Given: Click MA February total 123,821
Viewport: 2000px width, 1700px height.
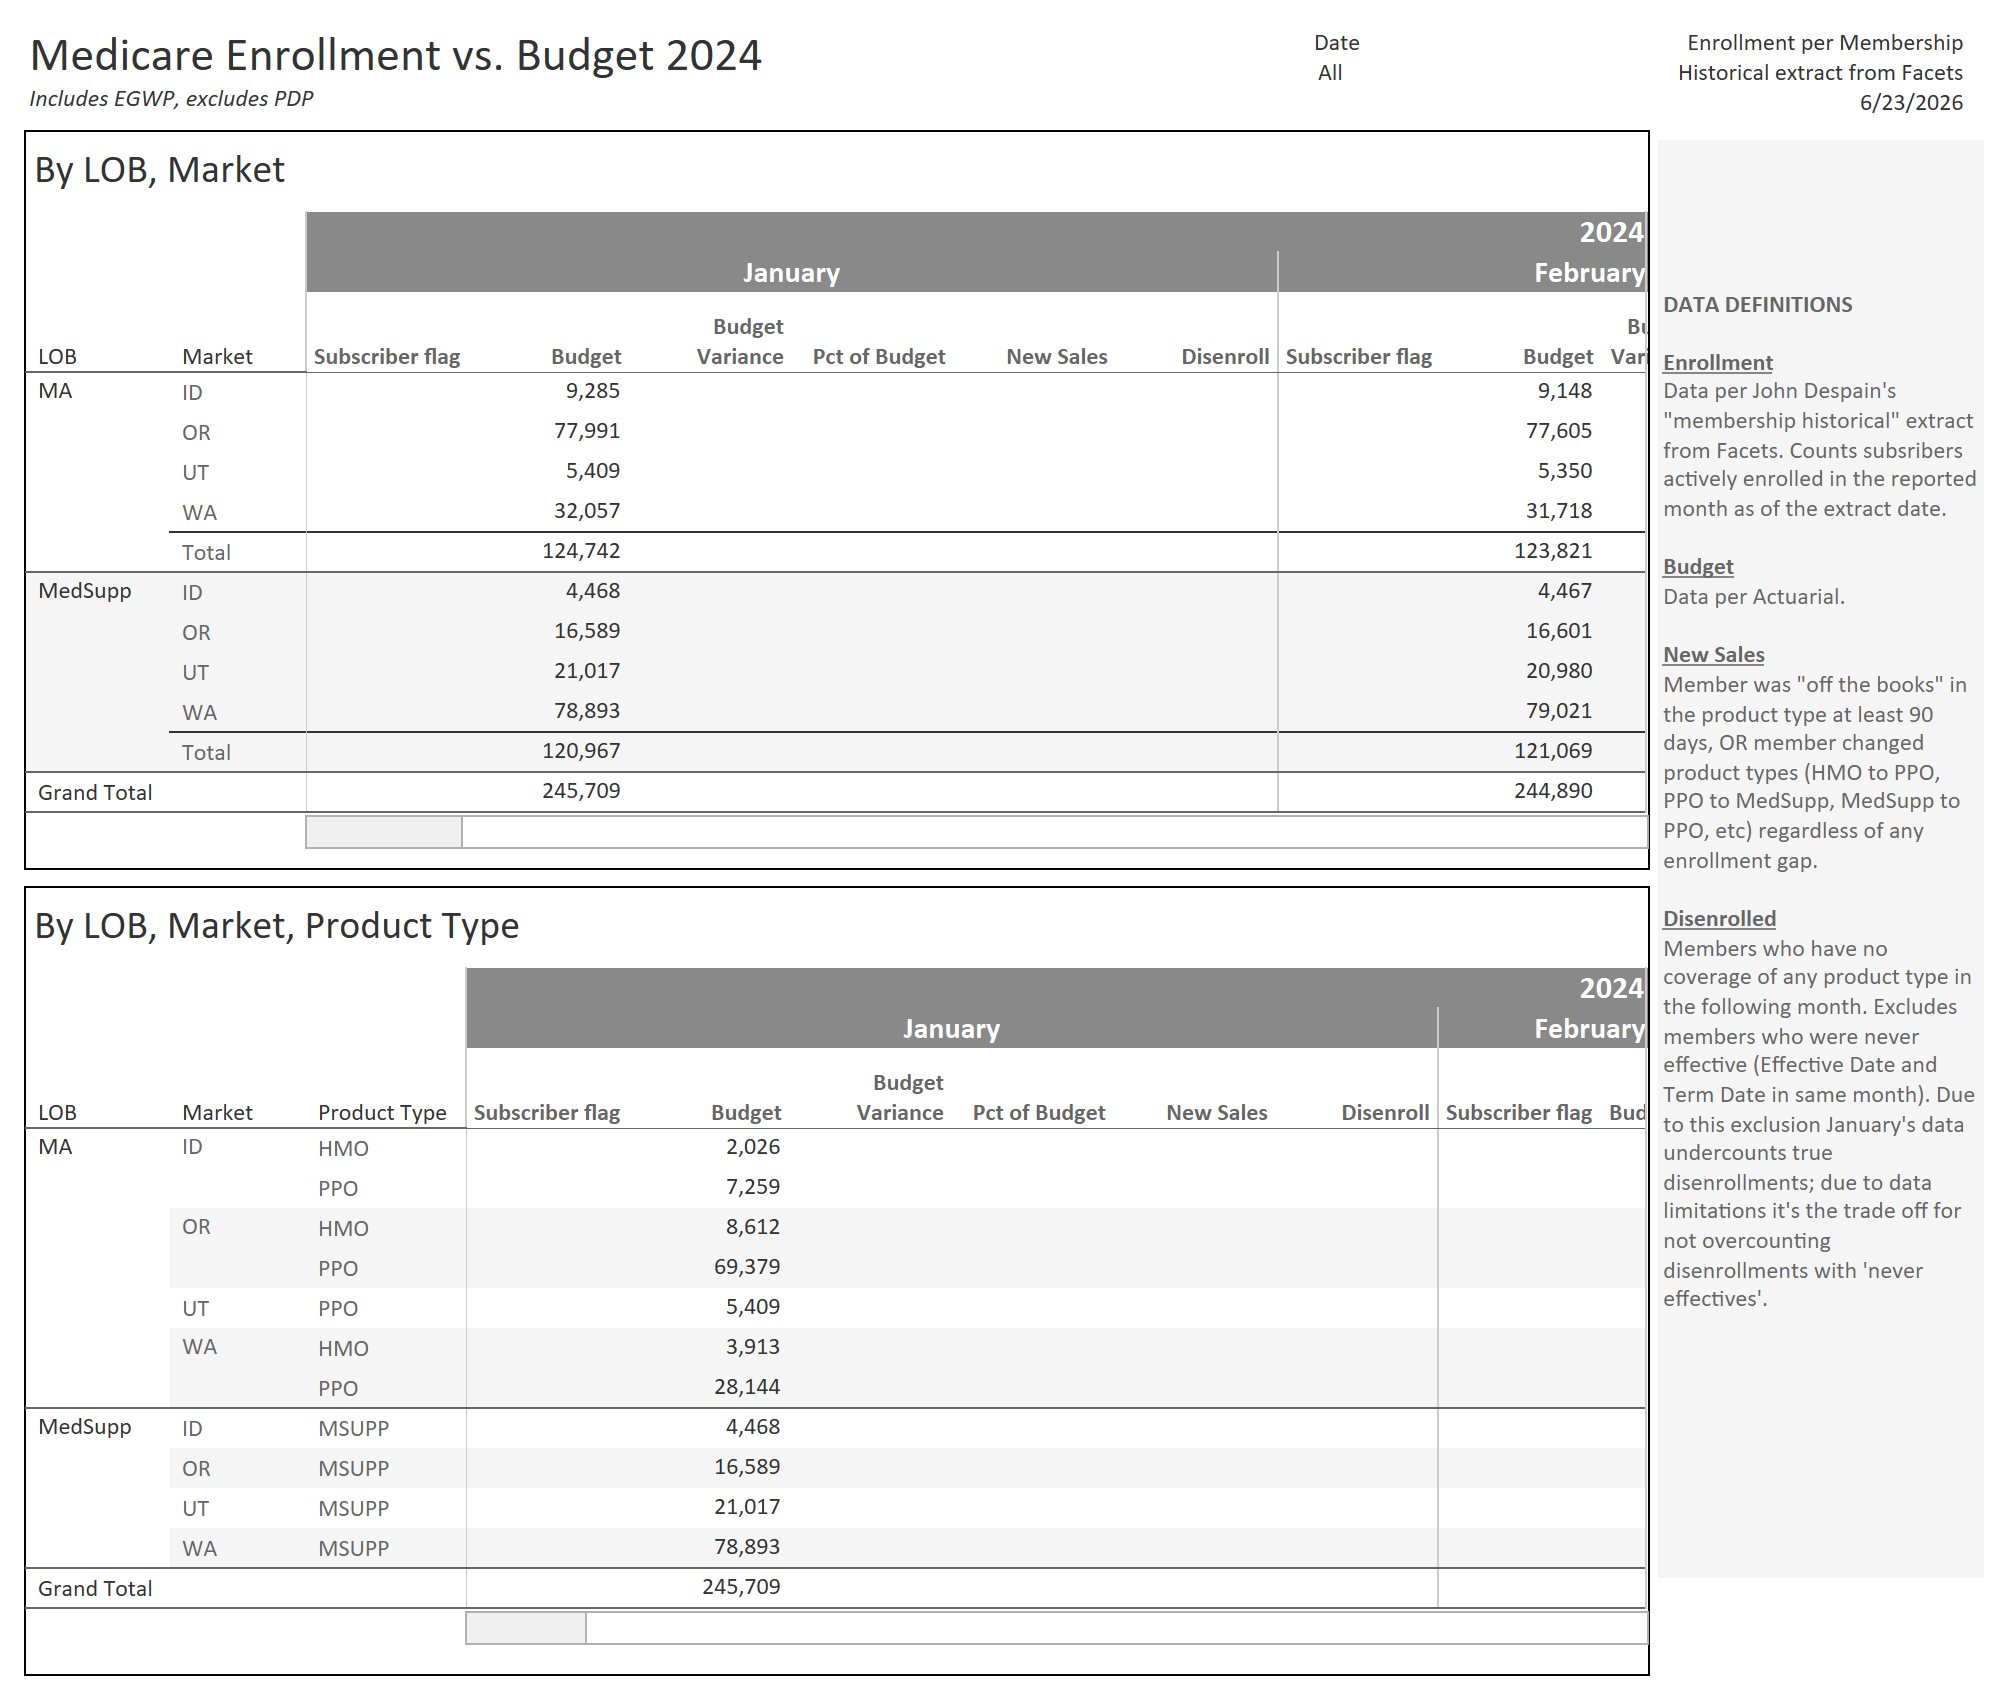Looking at the screenshot, I should click(x=1553, y=551).
